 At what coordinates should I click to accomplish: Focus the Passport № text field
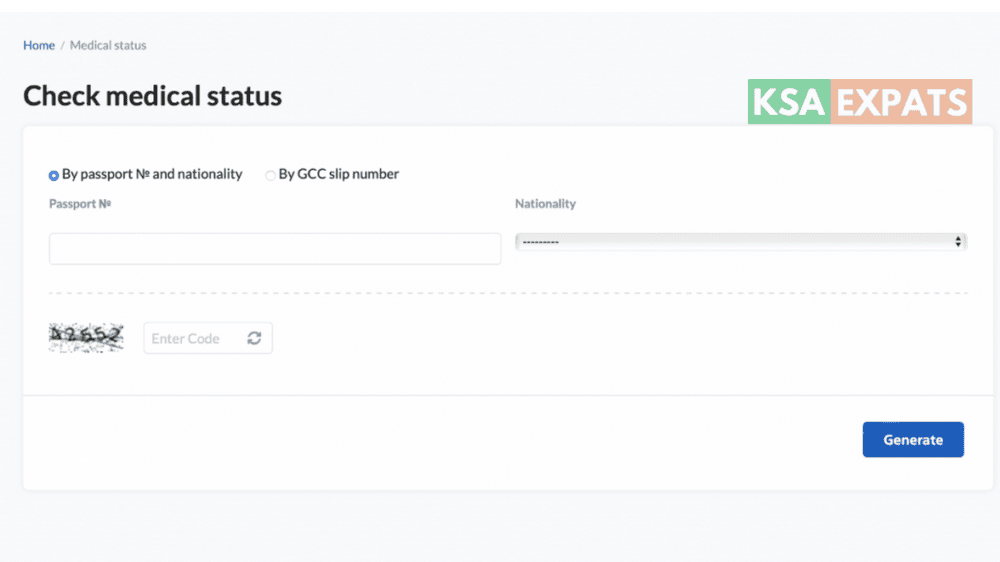point(275,249)
